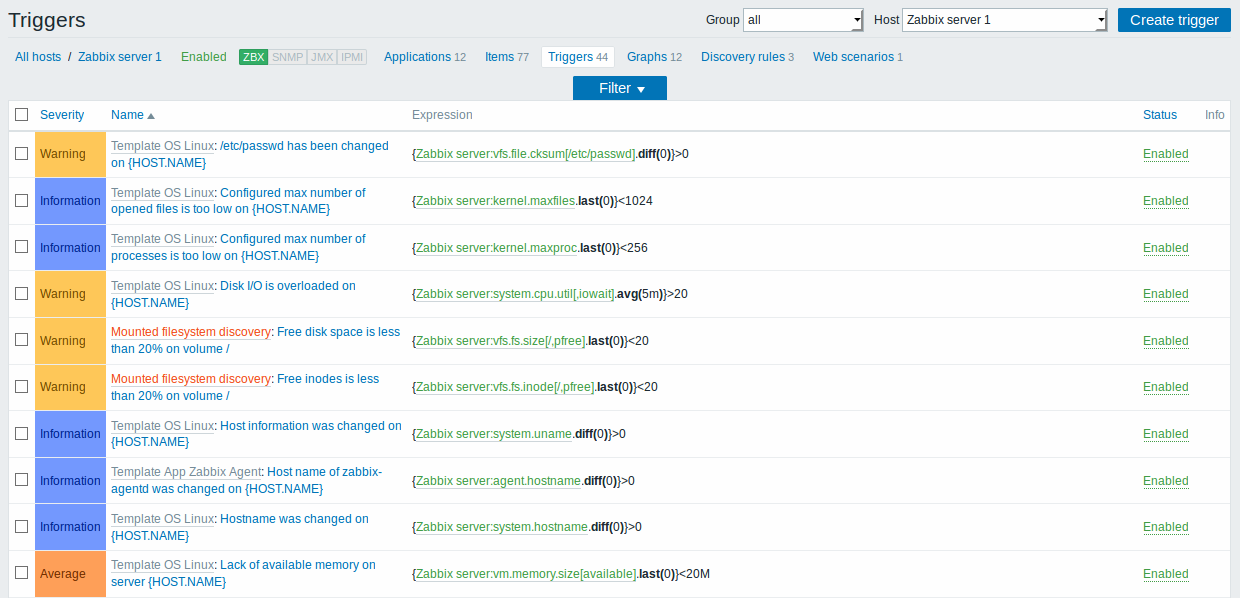The width and height of the screenshot is (1240, 598).
Task: Toggle the select-all triggers checkbox
Action: pos(22,115)
